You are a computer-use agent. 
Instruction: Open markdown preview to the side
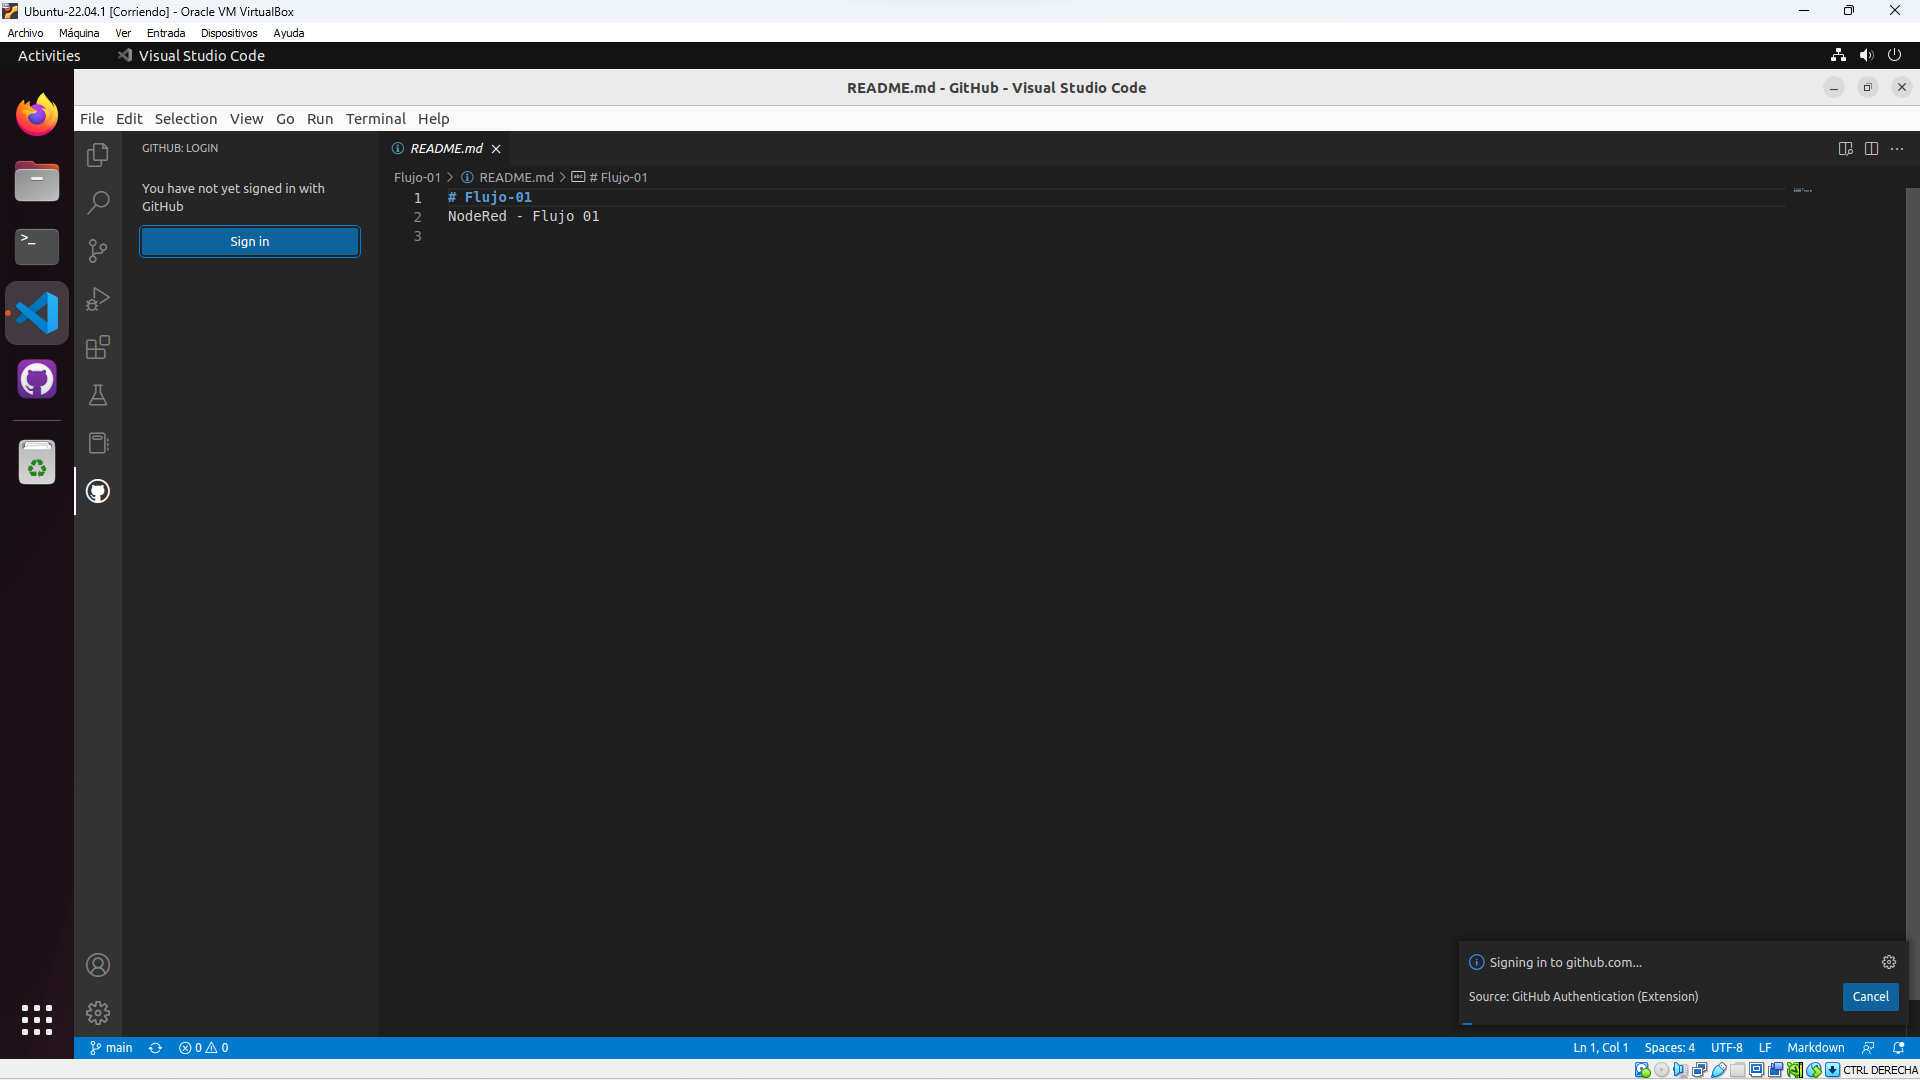(1845, 148)
